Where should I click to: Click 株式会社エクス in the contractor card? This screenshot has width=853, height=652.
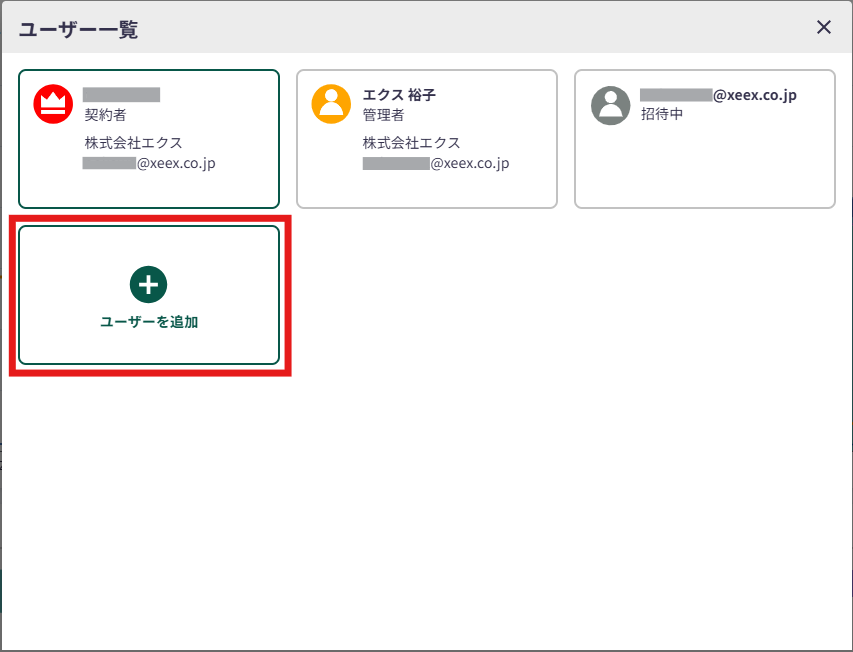pos(134,143)
